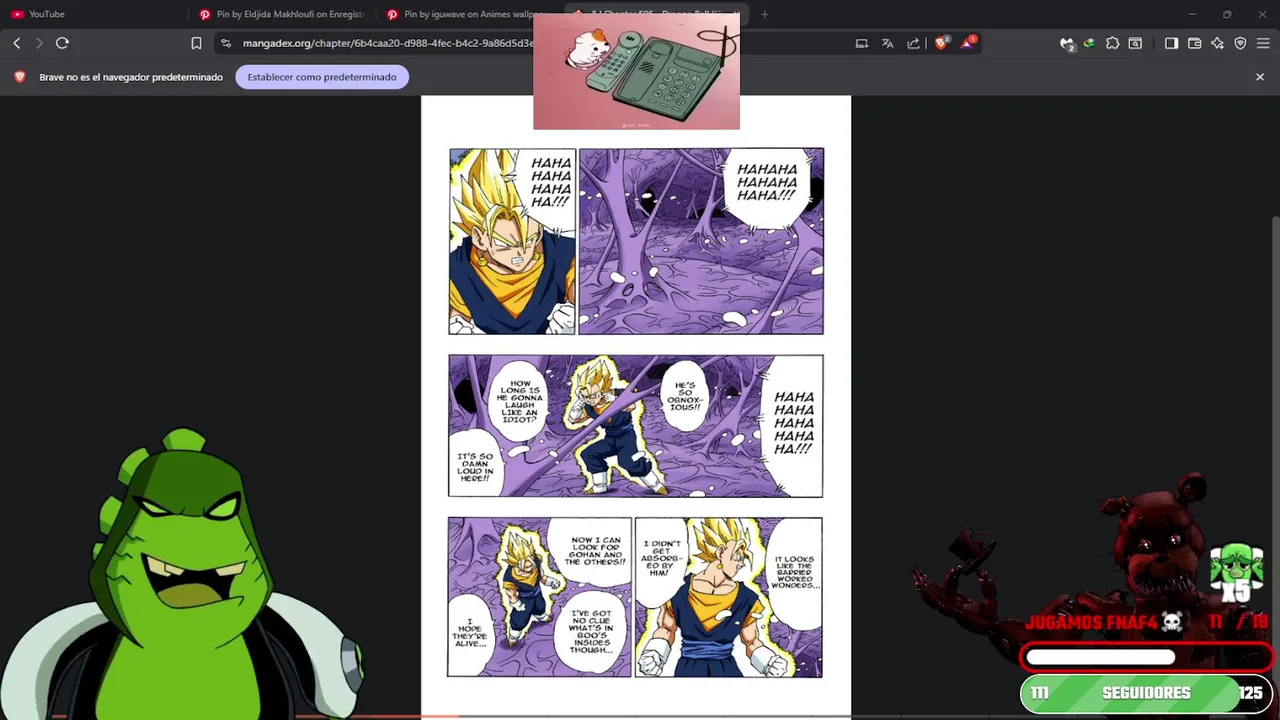This screenshot has width=1280, height=720.
Task: Click the IDM download manager extension icon
Action: (x=1089, y=43)
